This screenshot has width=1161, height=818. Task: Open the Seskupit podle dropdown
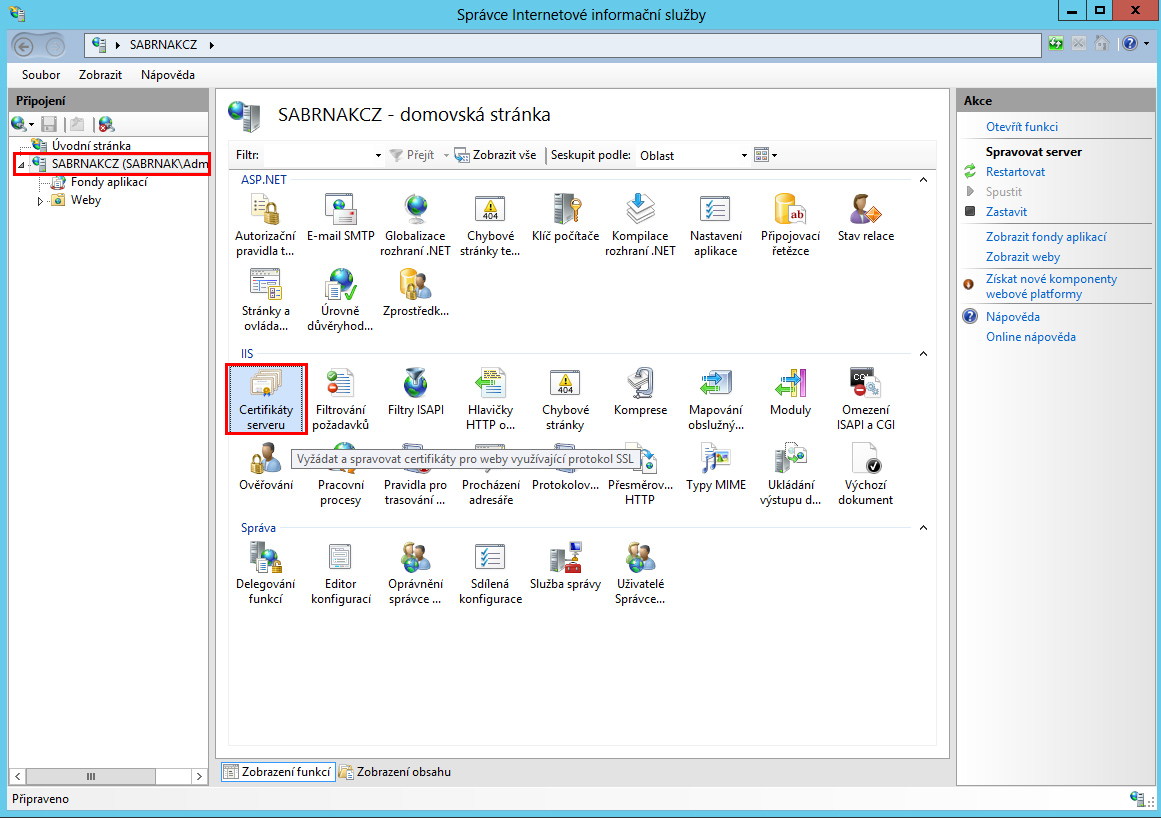(x=743, y=156)
